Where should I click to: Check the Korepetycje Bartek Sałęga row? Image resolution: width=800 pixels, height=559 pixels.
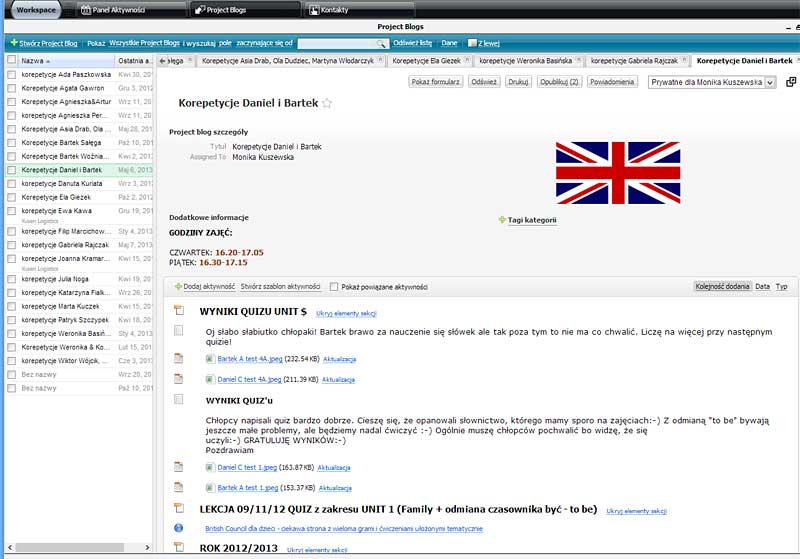pos(11,143)
